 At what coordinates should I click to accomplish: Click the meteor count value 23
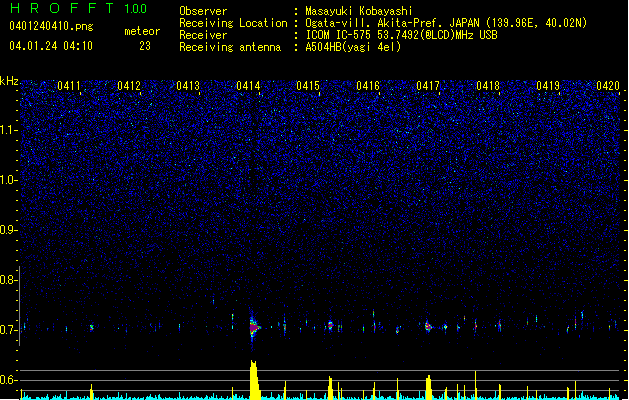click(x=145, y=46)
